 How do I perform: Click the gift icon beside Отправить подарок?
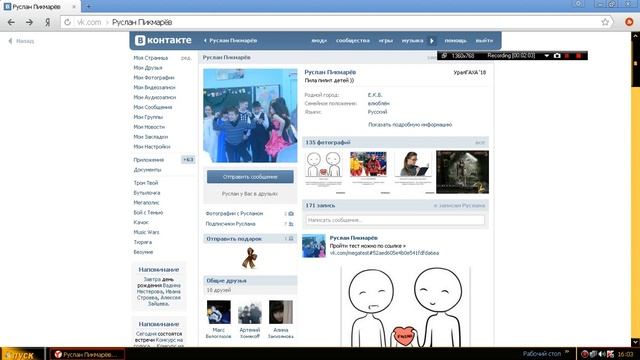(x=291, y=239)
